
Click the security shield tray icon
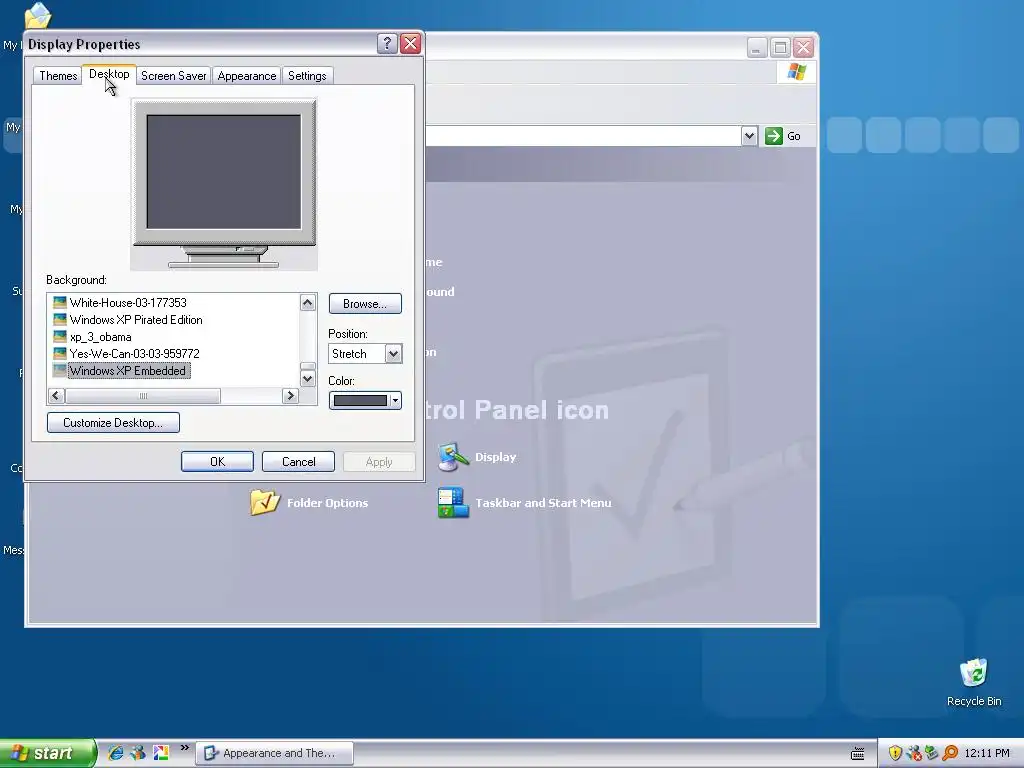point(895,753)
